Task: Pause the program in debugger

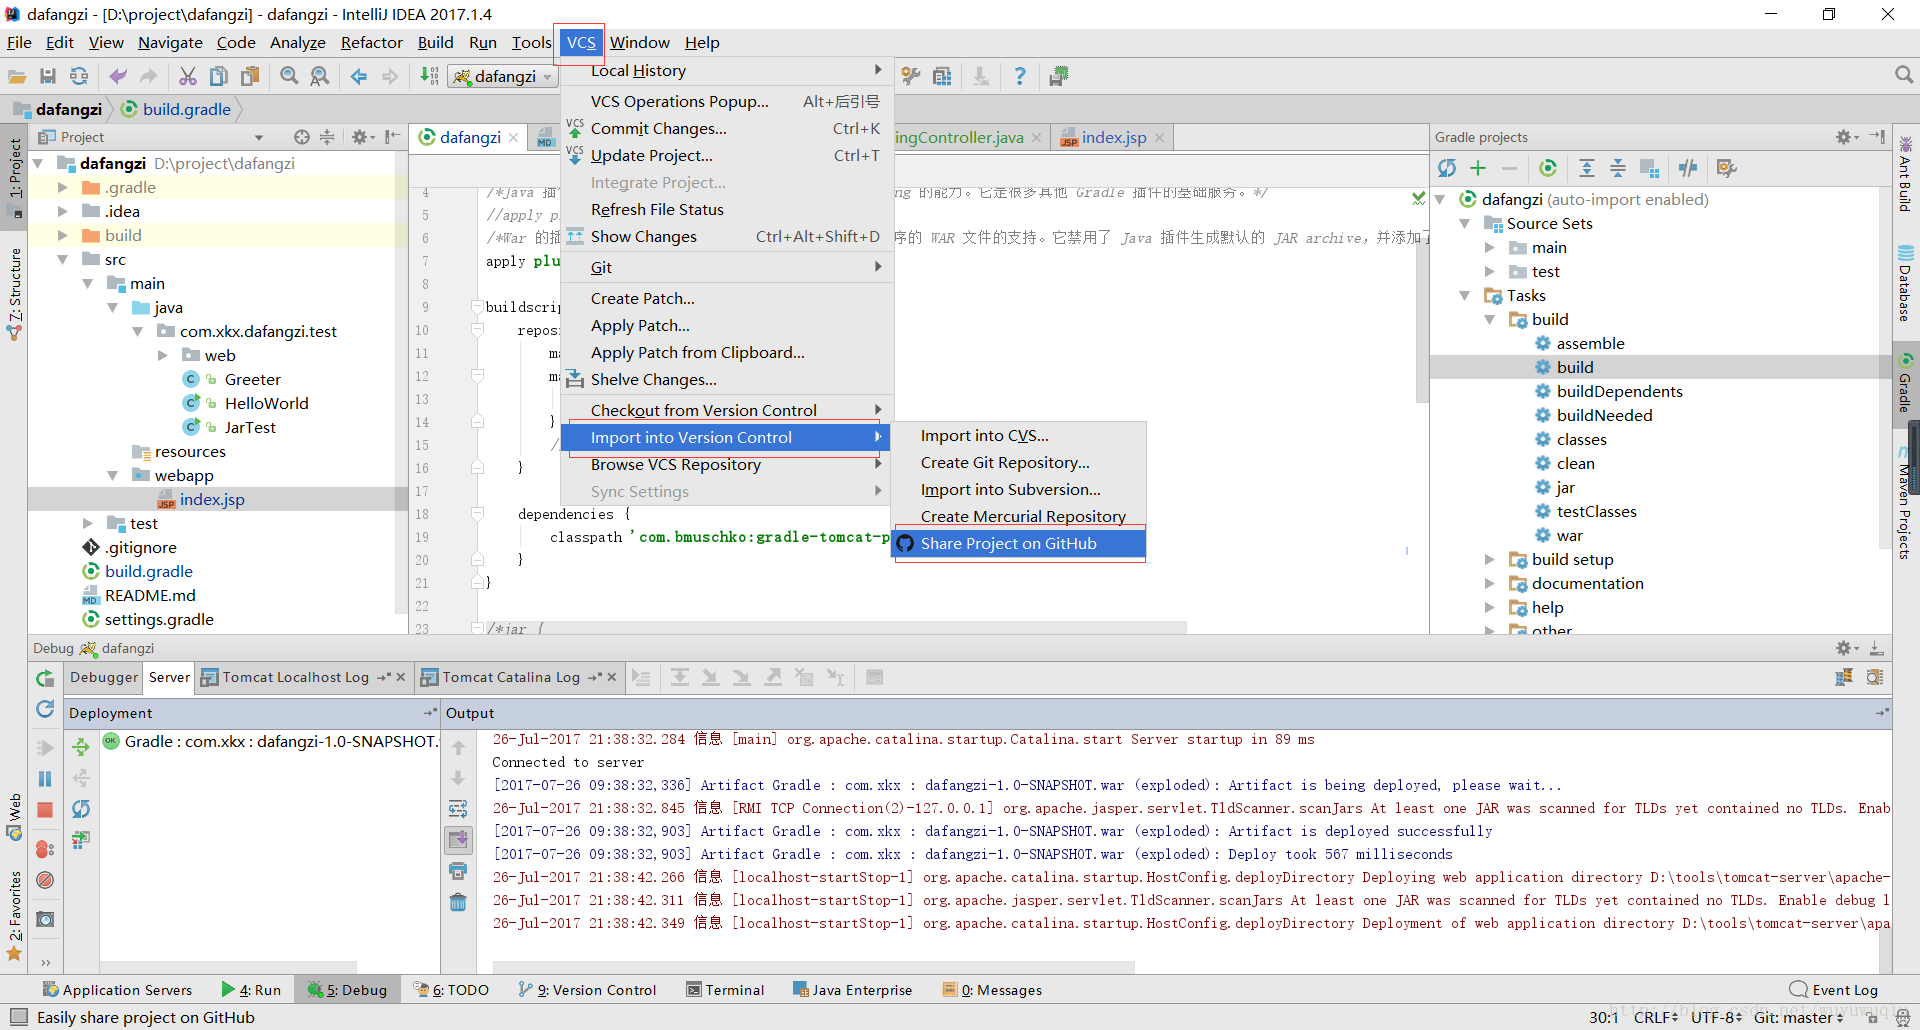Action: 45,779
